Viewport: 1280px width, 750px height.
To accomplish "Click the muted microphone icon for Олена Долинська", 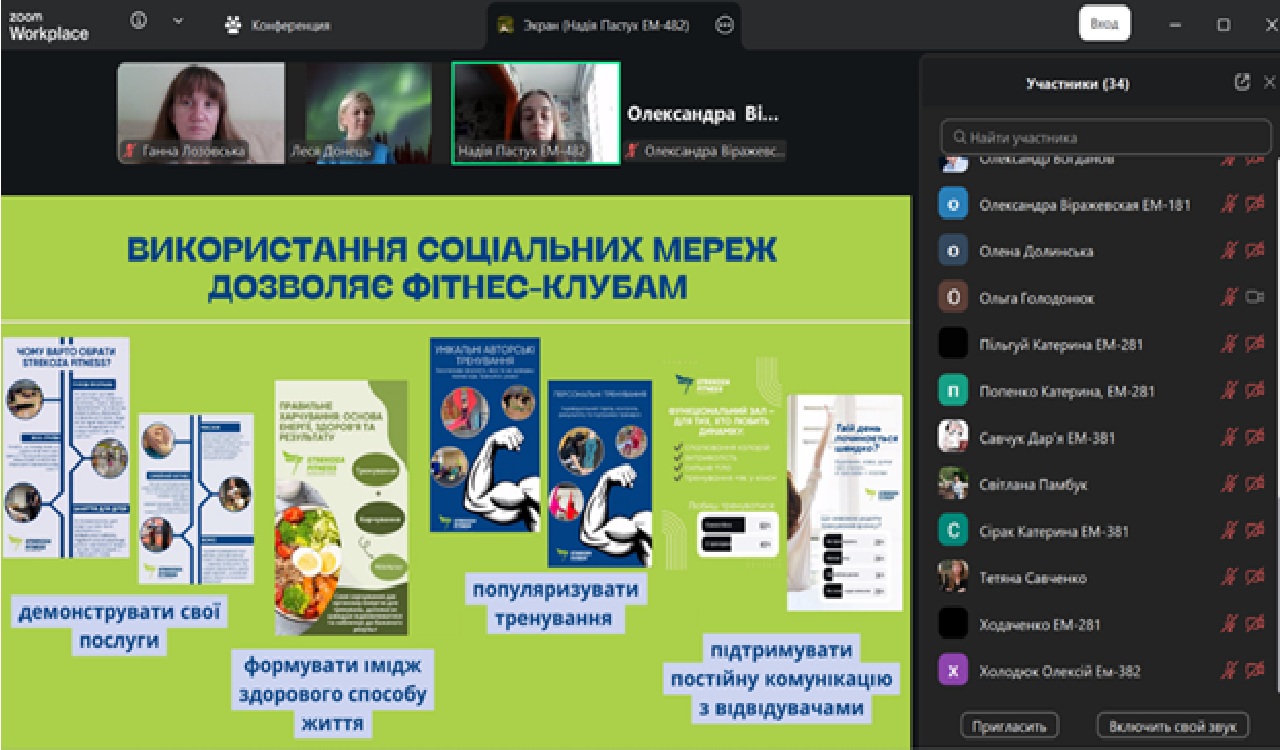I will tap(1229, 251).
